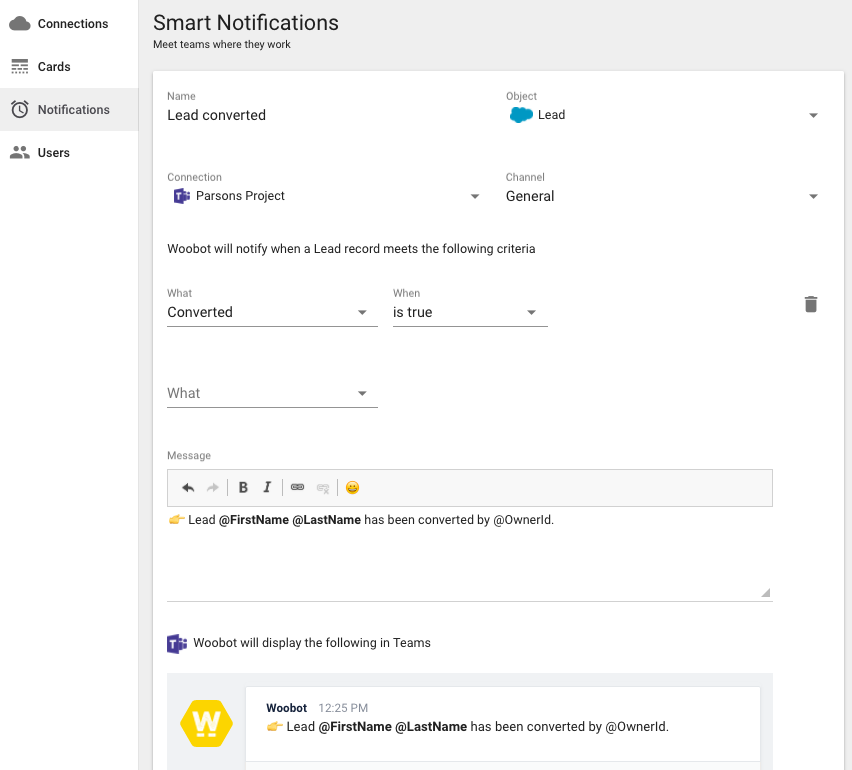Click '@FirstName' in the message editor
The width and height of the screenshot is (852, 770).
point(254,520)
